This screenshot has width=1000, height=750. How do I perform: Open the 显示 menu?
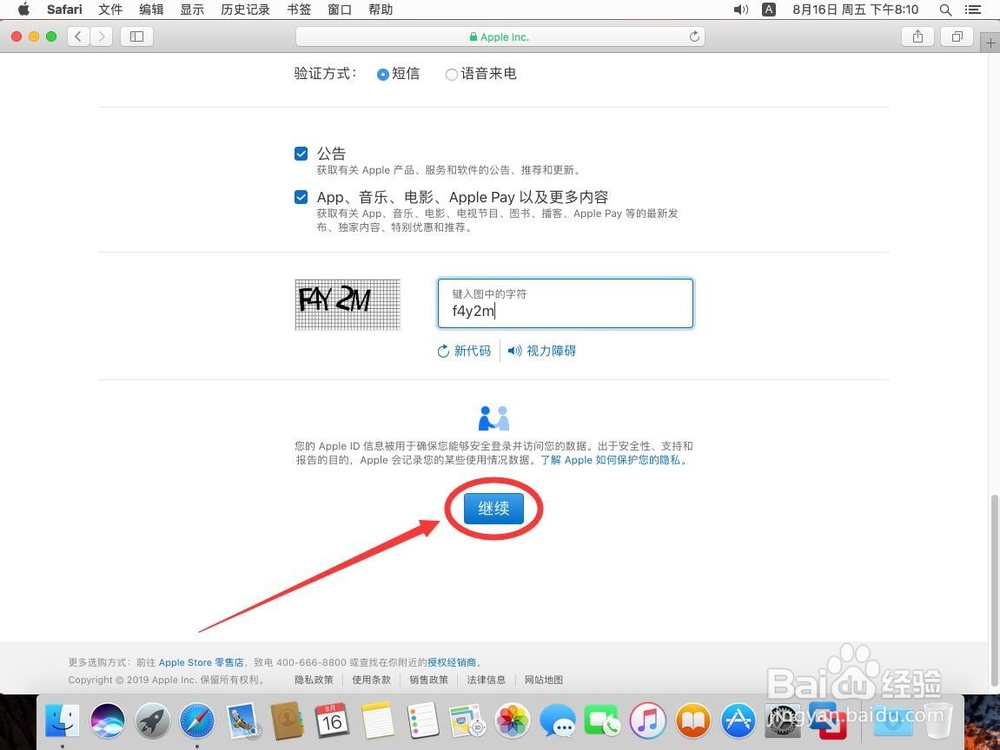[192, 10]
